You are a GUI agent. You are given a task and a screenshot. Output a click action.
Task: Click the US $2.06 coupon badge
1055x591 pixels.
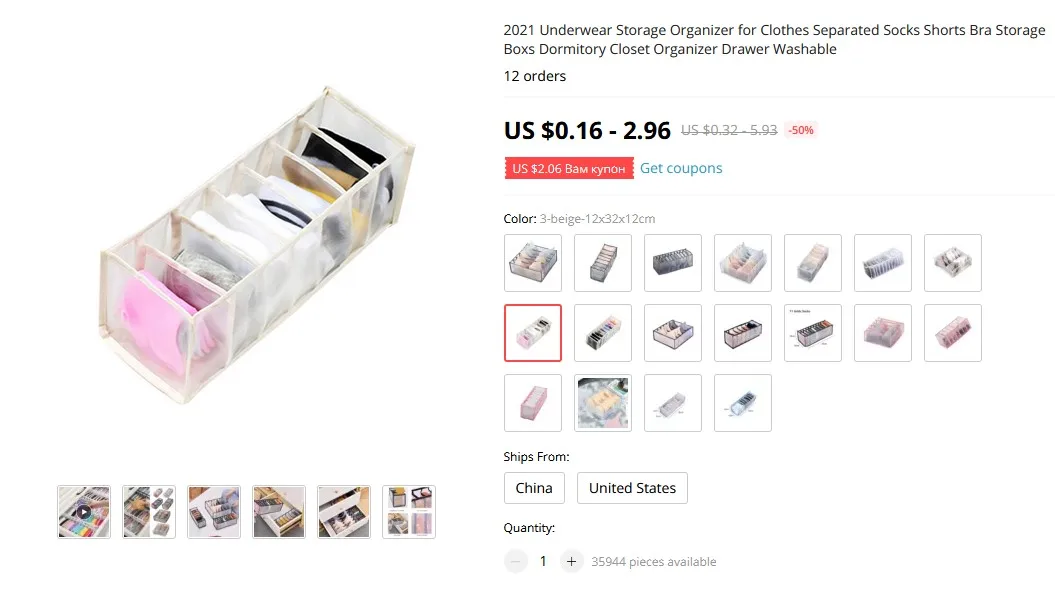[x=569, y=168]
